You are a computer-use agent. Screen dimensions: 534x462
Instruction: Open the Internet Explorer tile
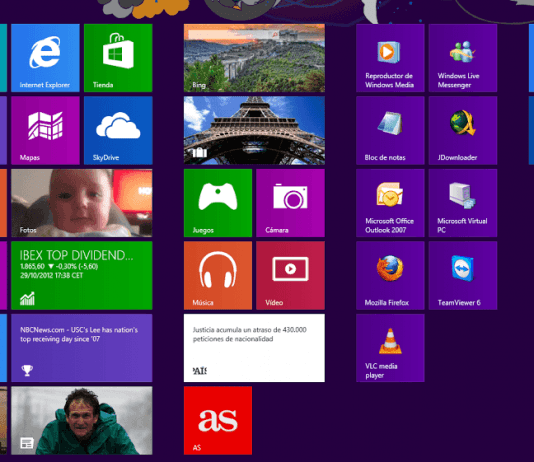click(x=45, y=58)
